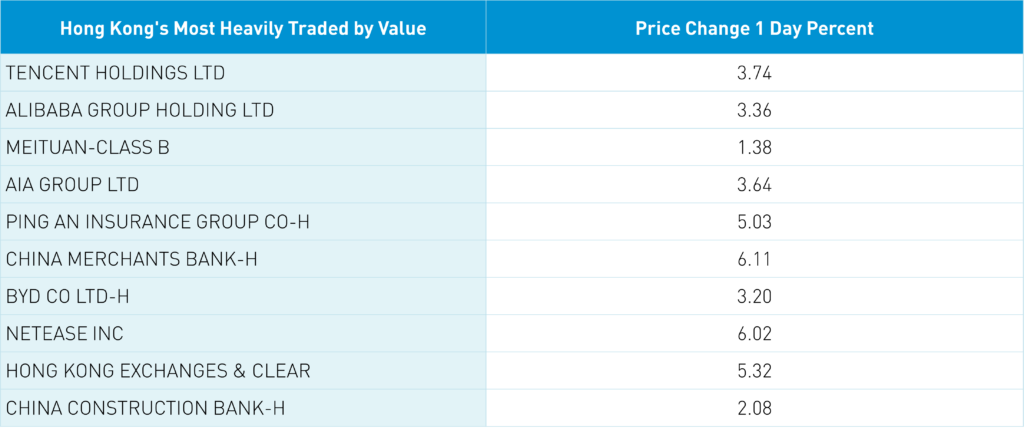Select Alibaba's 3.36 percent value
The width and height of the screenshot is (1024, 431).
click(x=754, y=110)
